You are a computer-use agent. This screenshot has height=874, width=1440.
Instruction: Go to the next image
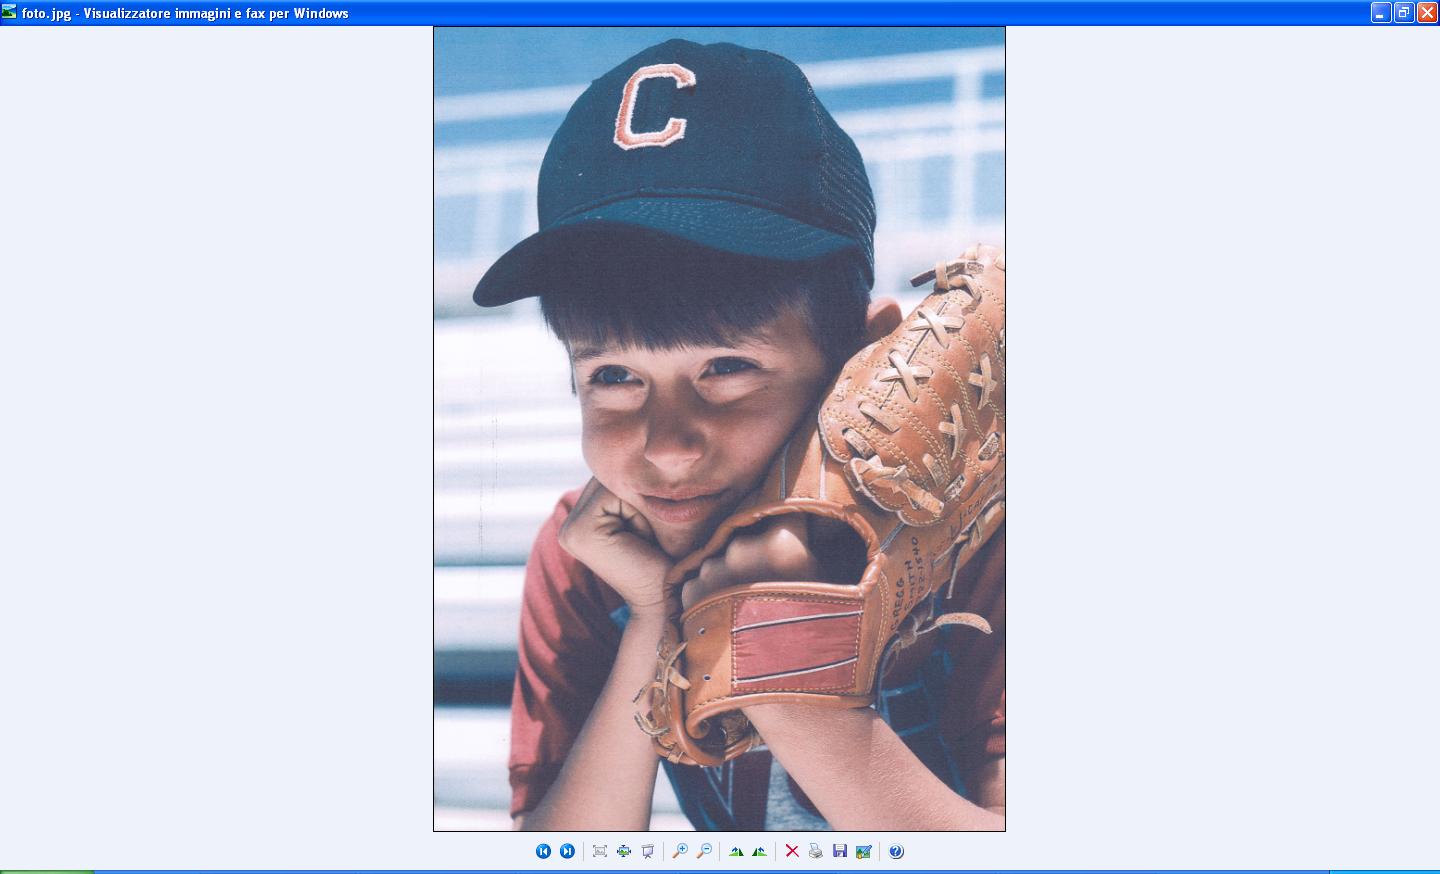tap(567, 851)
